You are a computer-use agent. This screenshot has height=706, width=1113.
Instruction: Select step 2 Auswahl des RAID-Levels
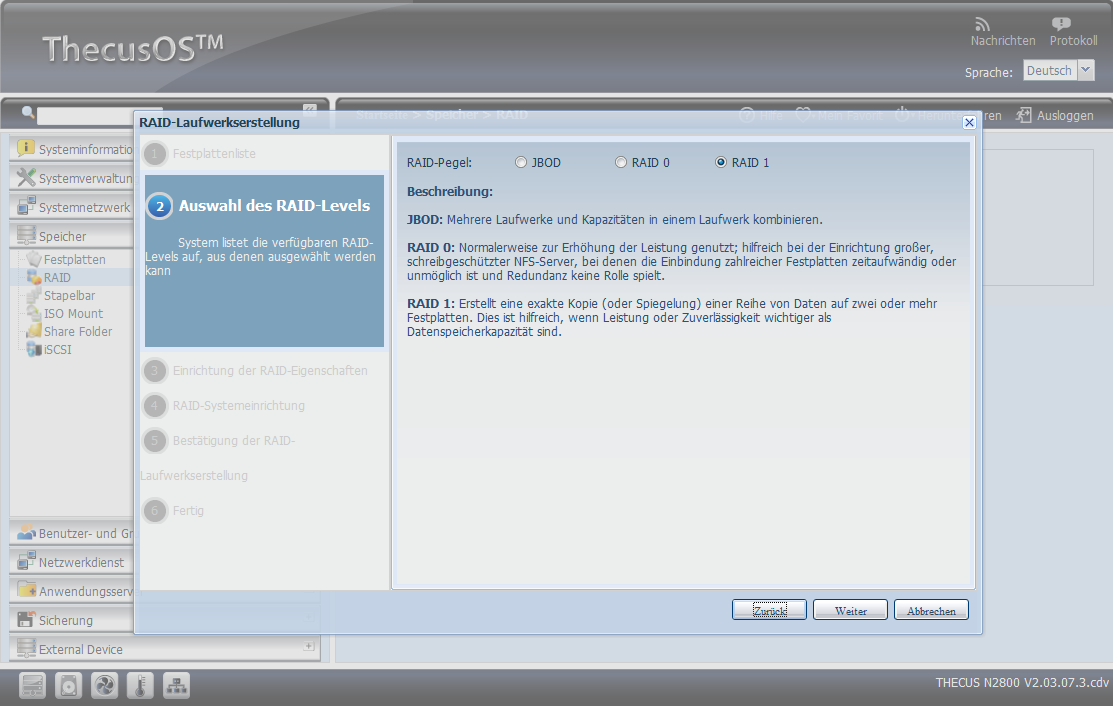tap(264, 261)
